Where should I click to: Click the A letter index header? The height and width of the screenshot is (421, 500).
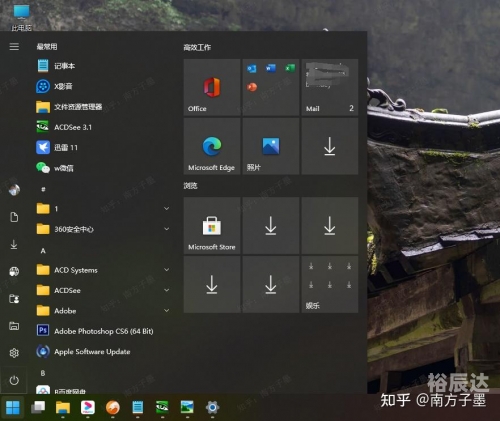pyautogui.click(x=43, y=250)
